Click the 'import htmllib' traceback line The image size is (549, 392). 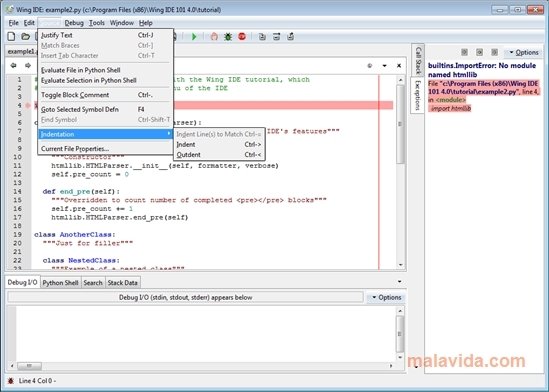(x=451, y=108)
